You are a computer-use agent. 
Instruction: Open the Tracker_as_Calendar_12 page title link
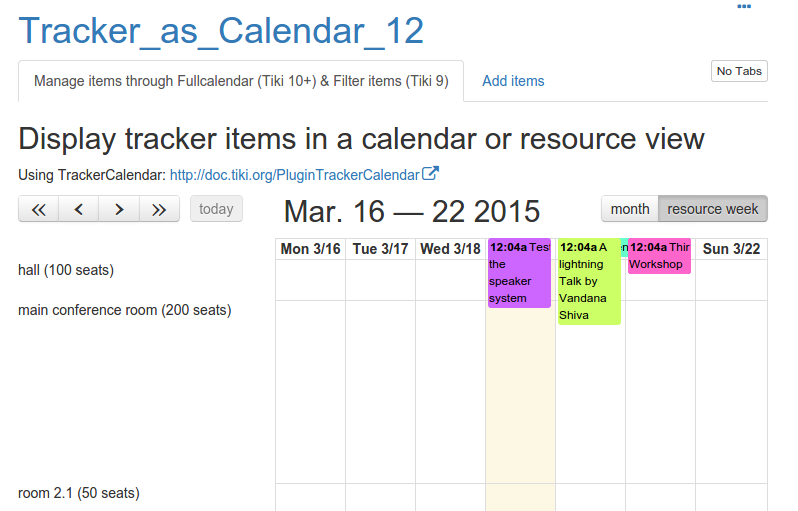pos(221,31)
